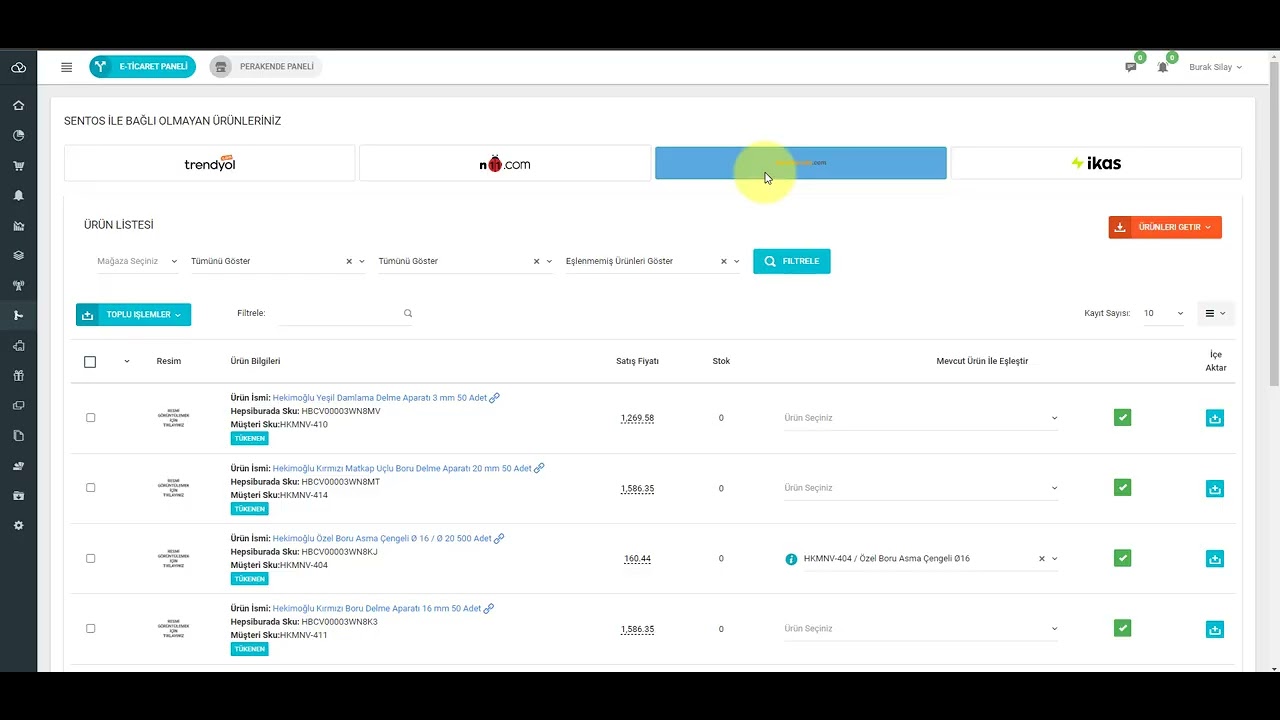Open the Mağaza Seçiniz dropdown

(x=136, y=261)
